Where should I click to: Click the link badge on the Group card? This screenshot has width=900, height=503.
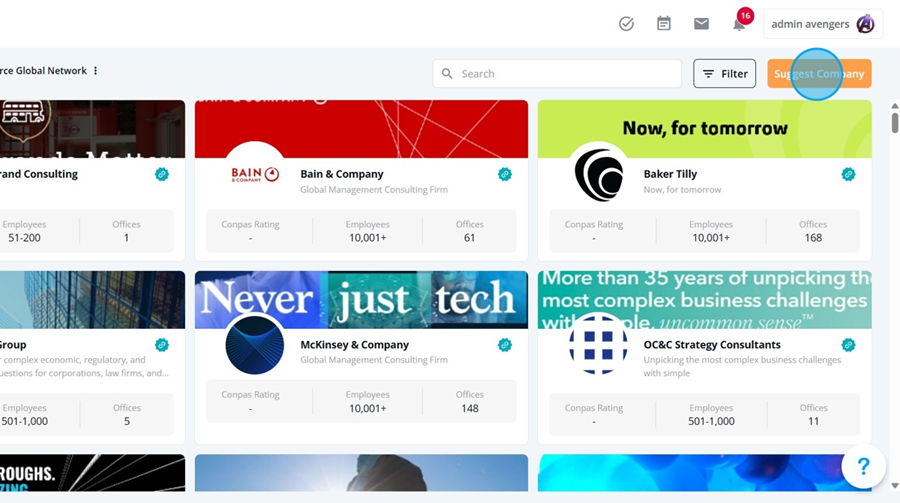[162, 345]
